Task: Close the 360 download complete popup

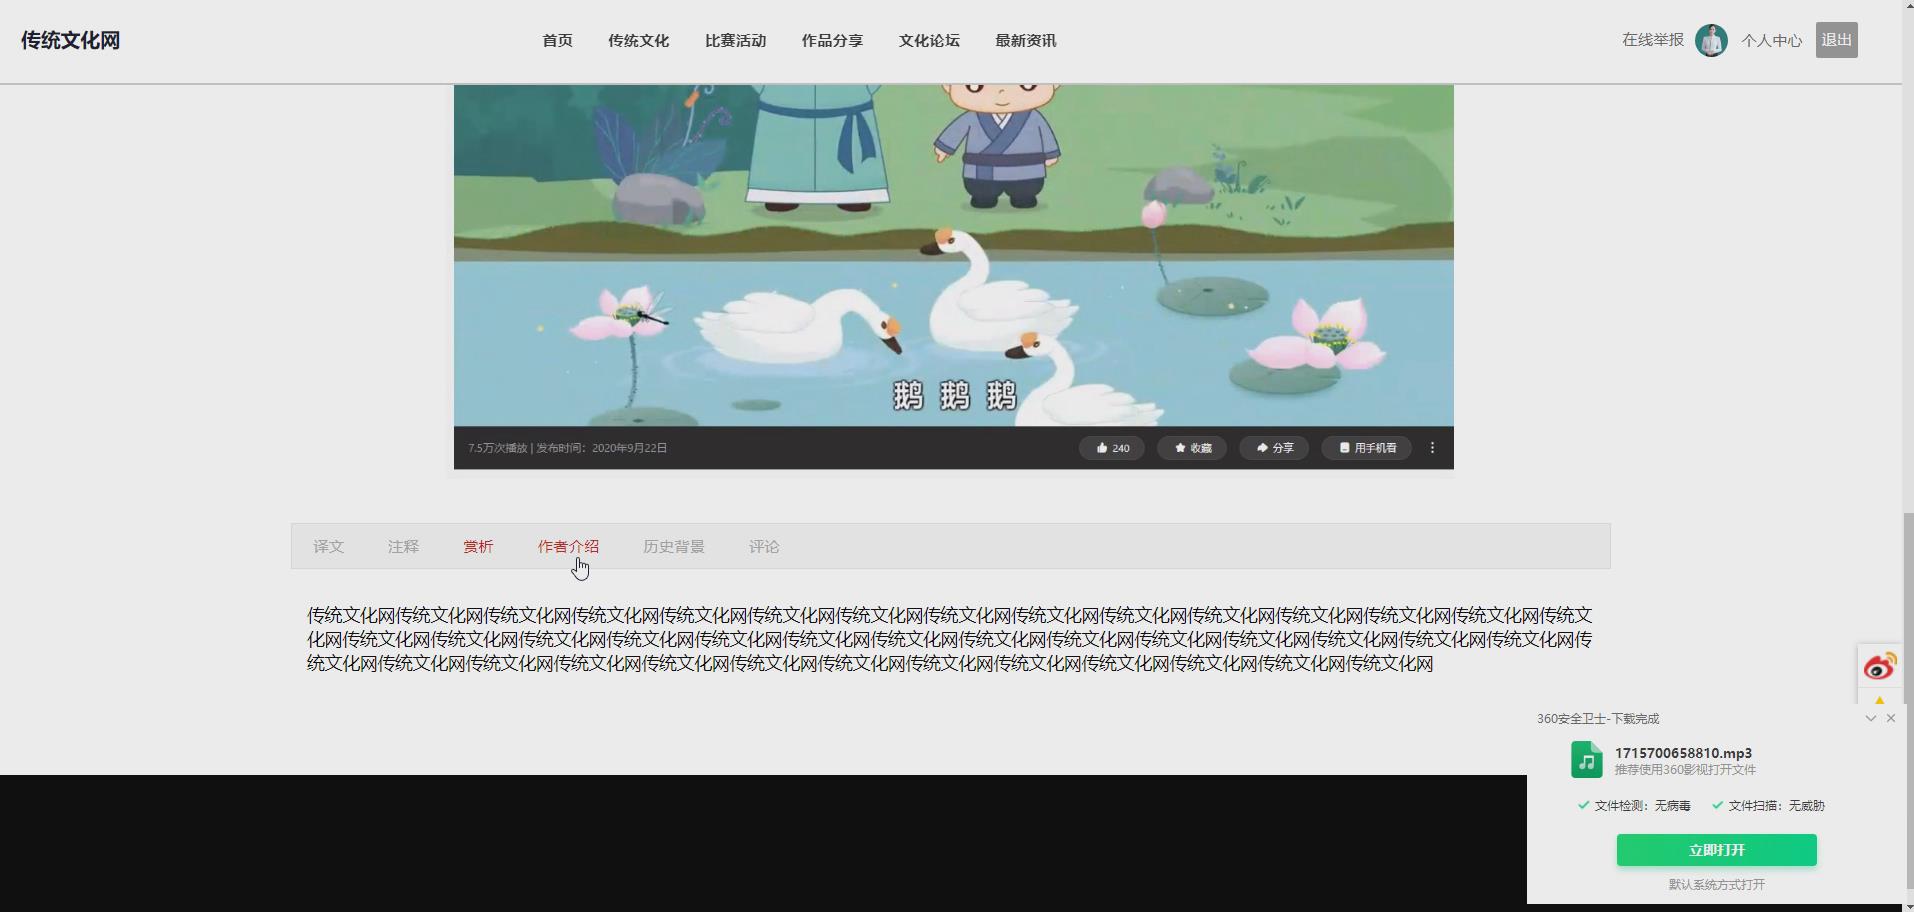Action: coord(1891,718)
